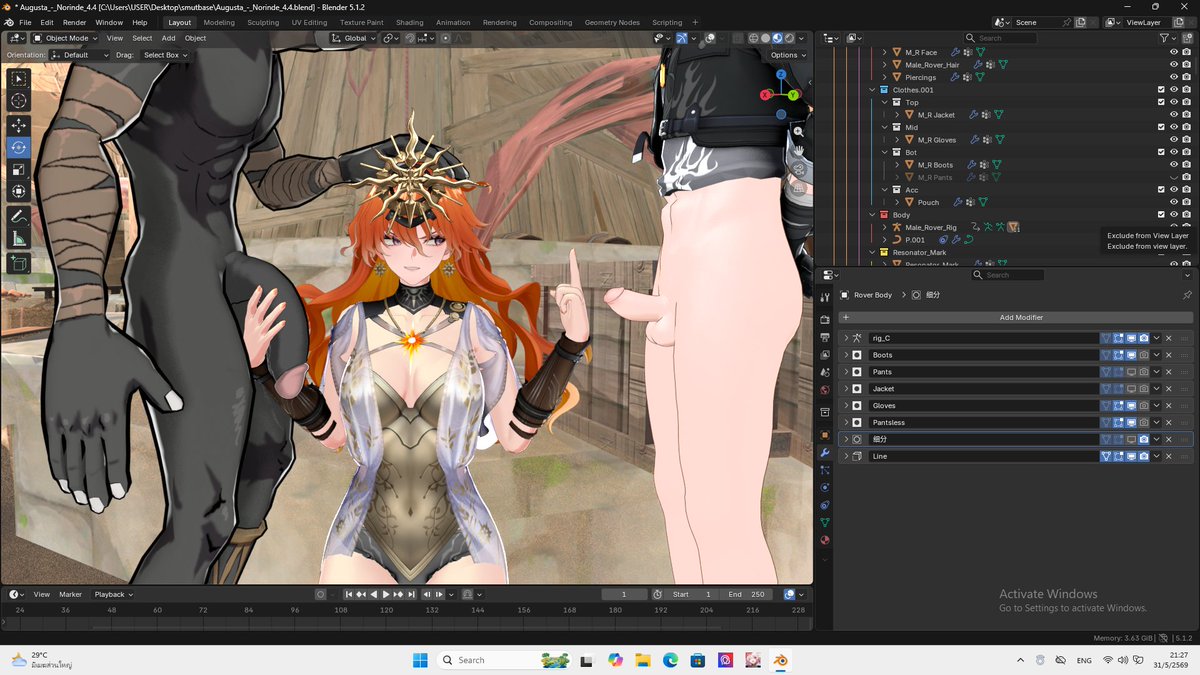Screen dimensions: 1200x675
Task: Select the Select Box tool in viewport toolbar
Action: point(19,79)
